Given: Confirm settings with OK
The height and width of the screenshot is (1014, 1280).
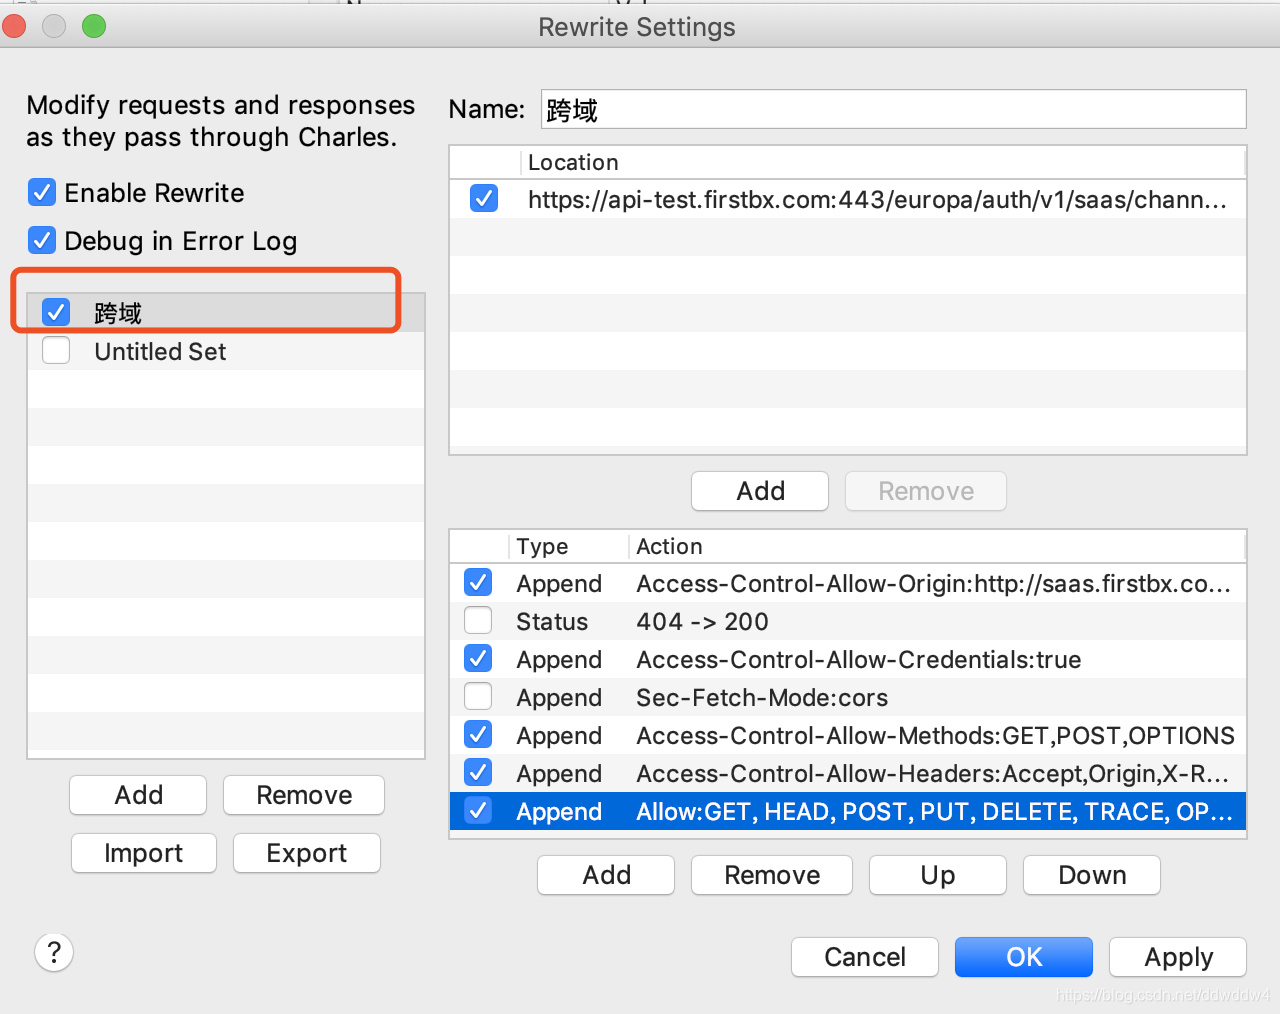Looking at the screenshot, I should click(1024, 957).
